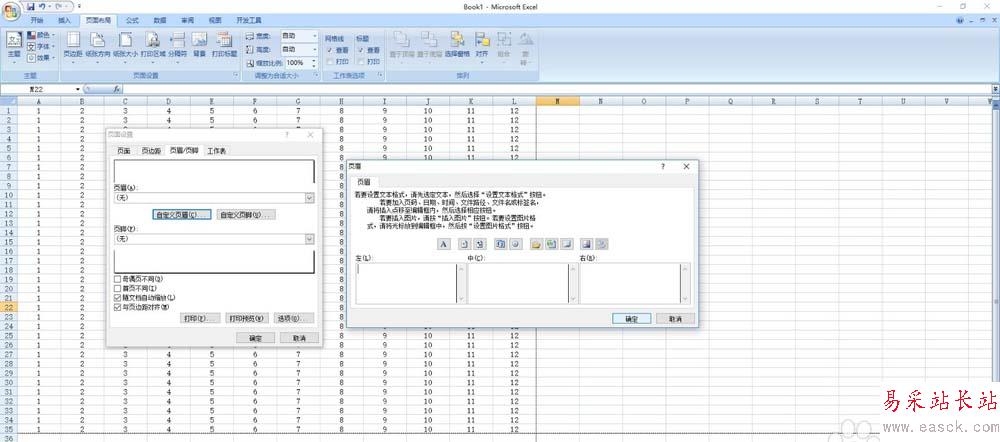Image resolution: width=1000 pixels, height=442 pixels.
Task: Open the paper Size (纸张大小) ribbon button
Action: pos(126,47)
